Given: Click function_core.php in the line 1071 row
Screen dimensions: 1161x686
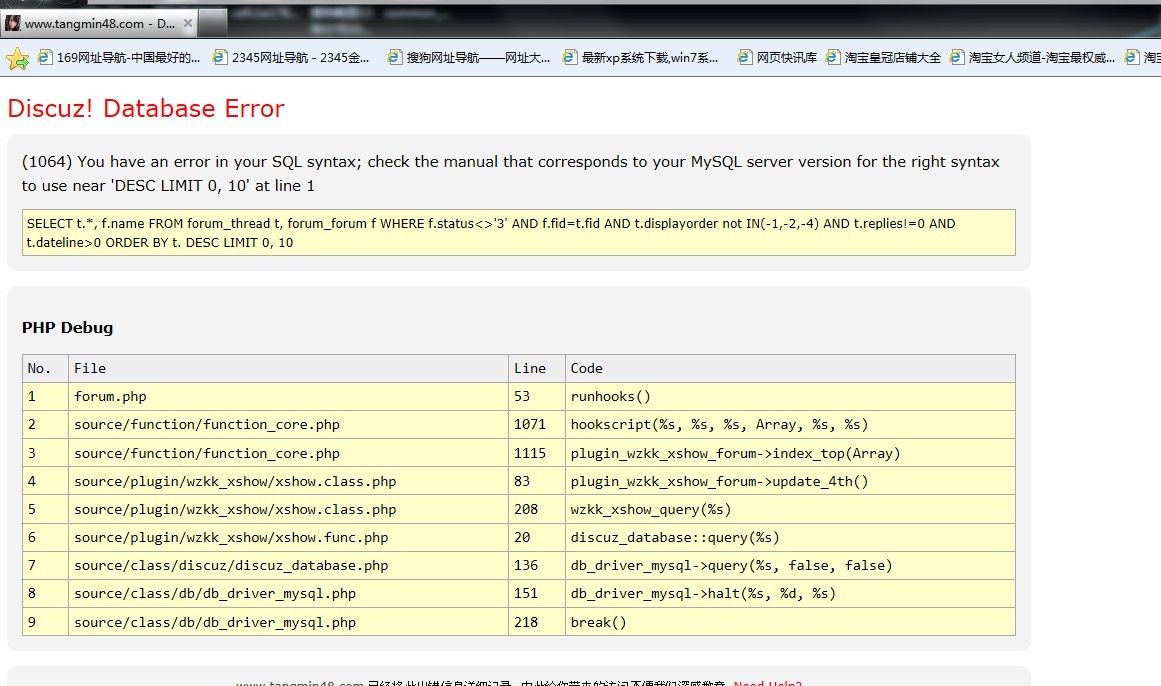Looking at the screenshot, I should click(x=289, y=424).
